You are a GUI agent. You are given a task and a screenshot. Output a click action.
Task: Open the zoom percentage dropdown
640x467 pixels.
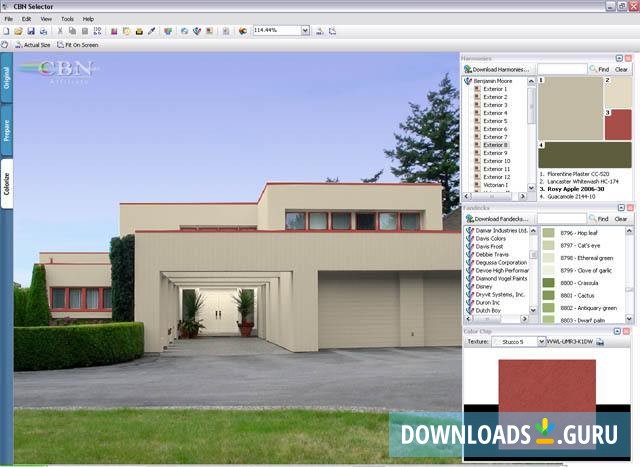306,31
